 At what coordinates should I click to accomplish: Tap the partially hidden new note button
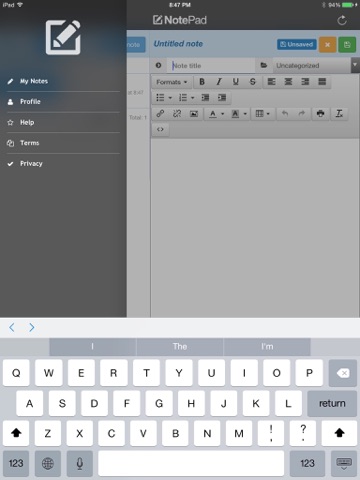click(136, 45)
